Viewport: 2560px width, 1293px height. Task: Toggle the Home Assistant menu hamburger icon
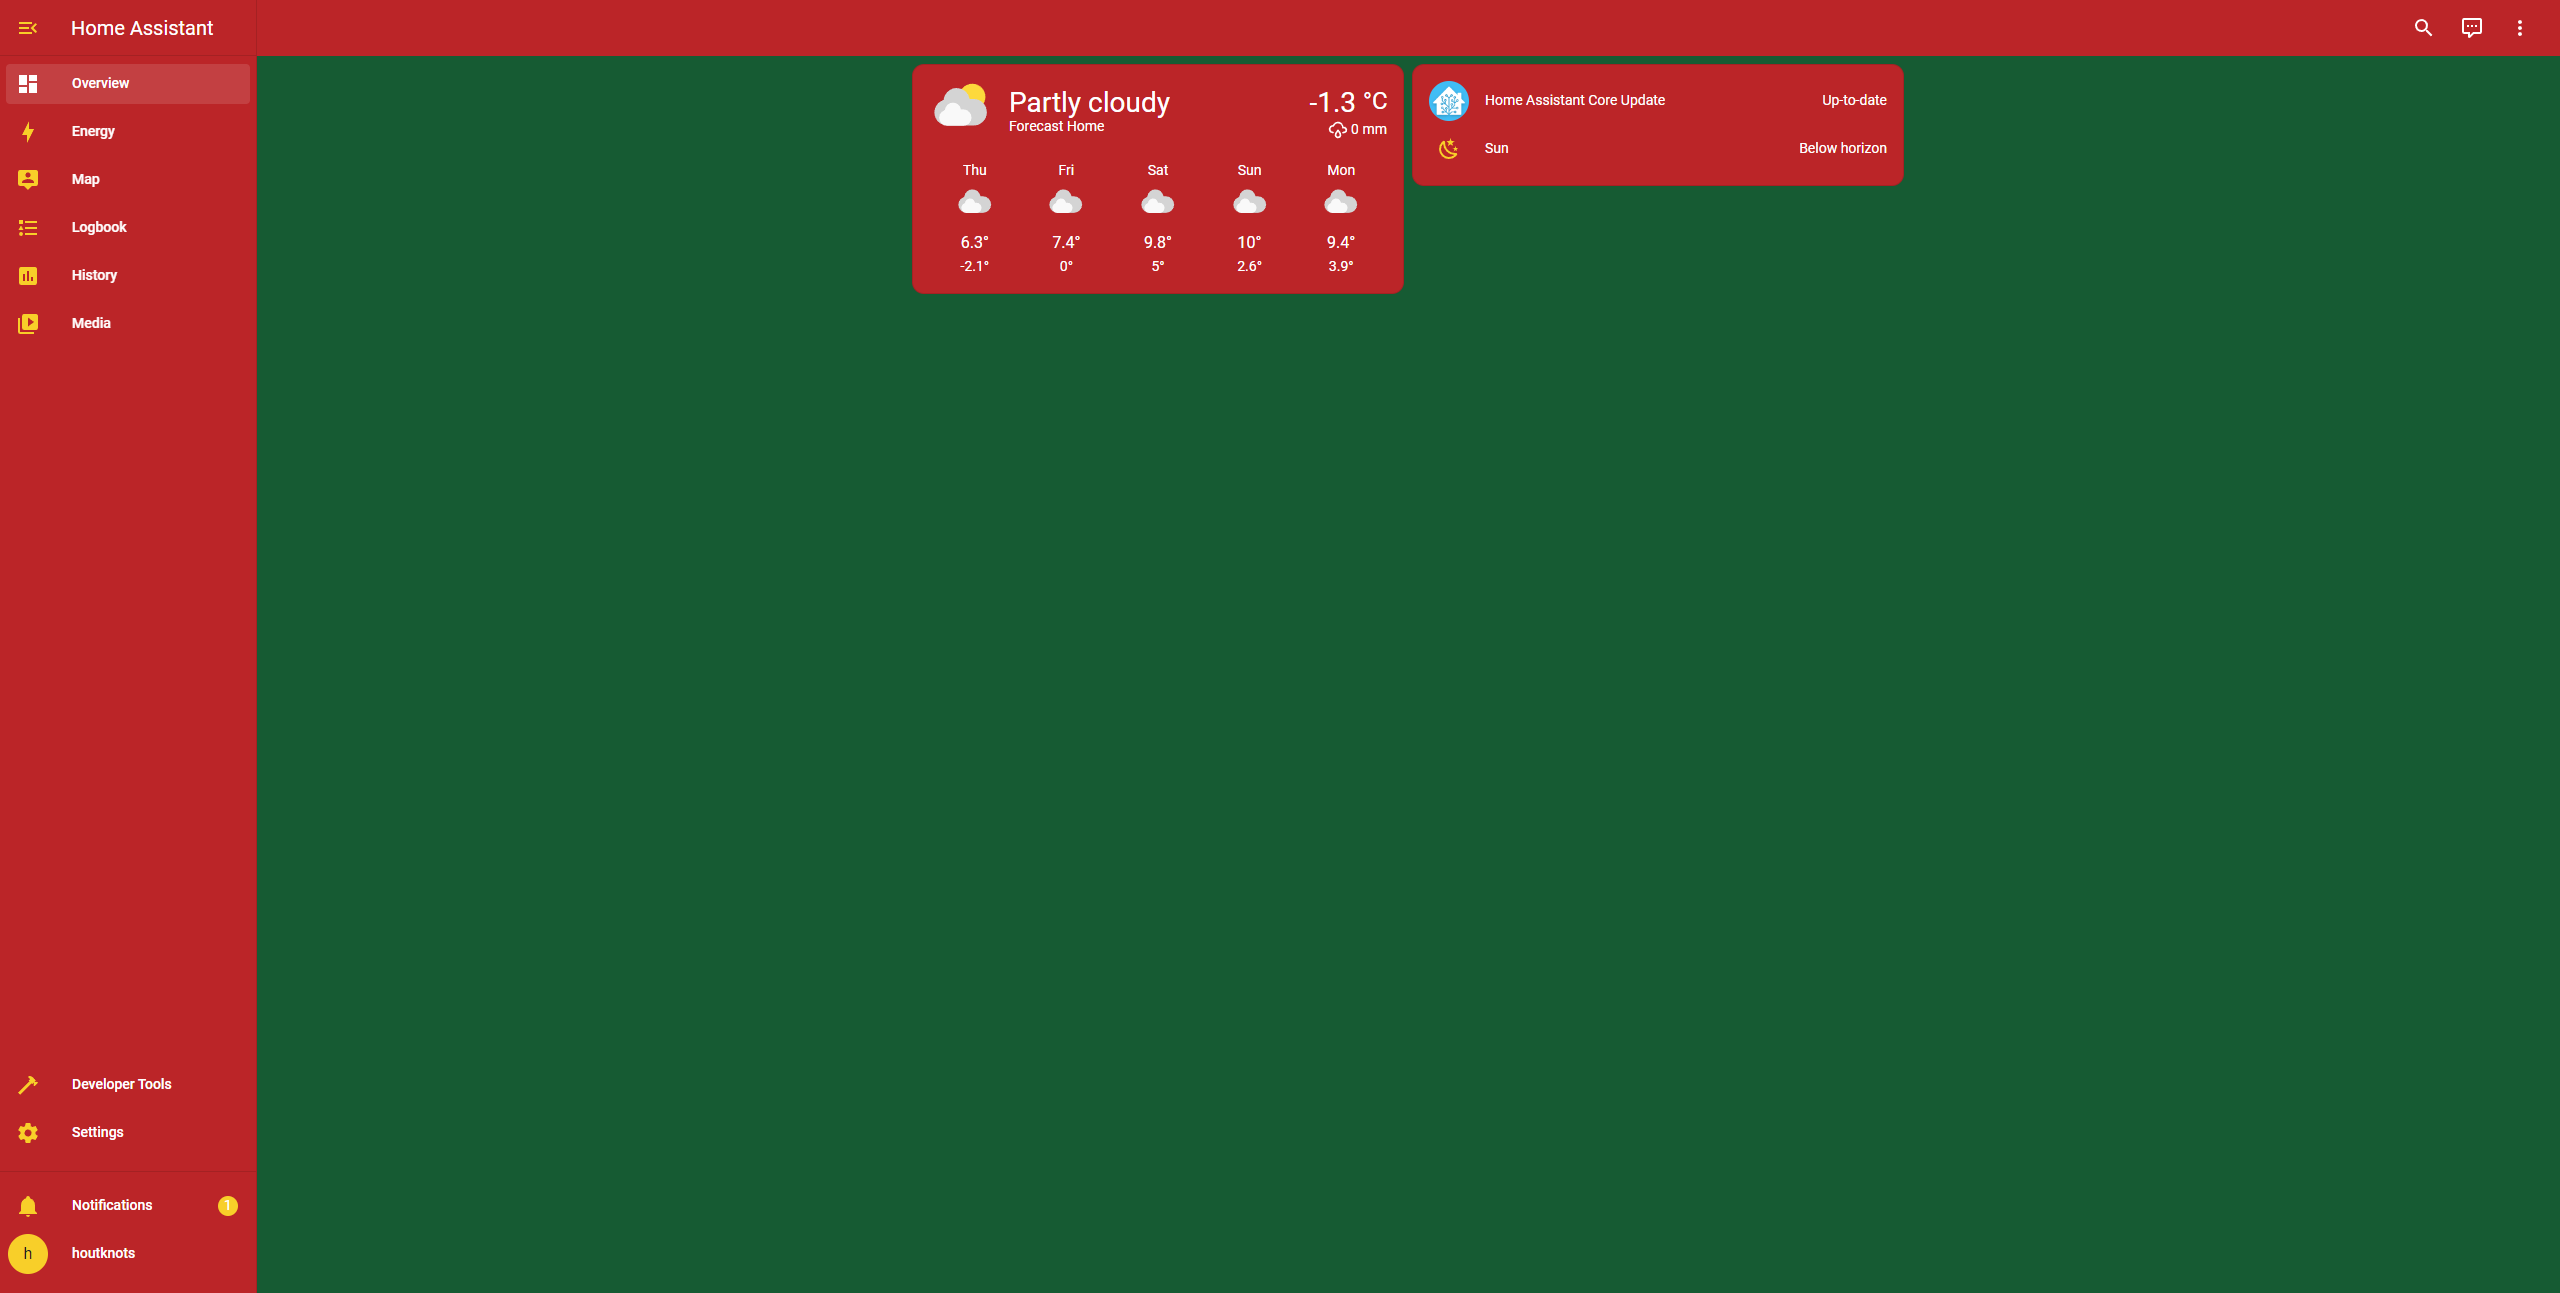(x=28, y=28)
